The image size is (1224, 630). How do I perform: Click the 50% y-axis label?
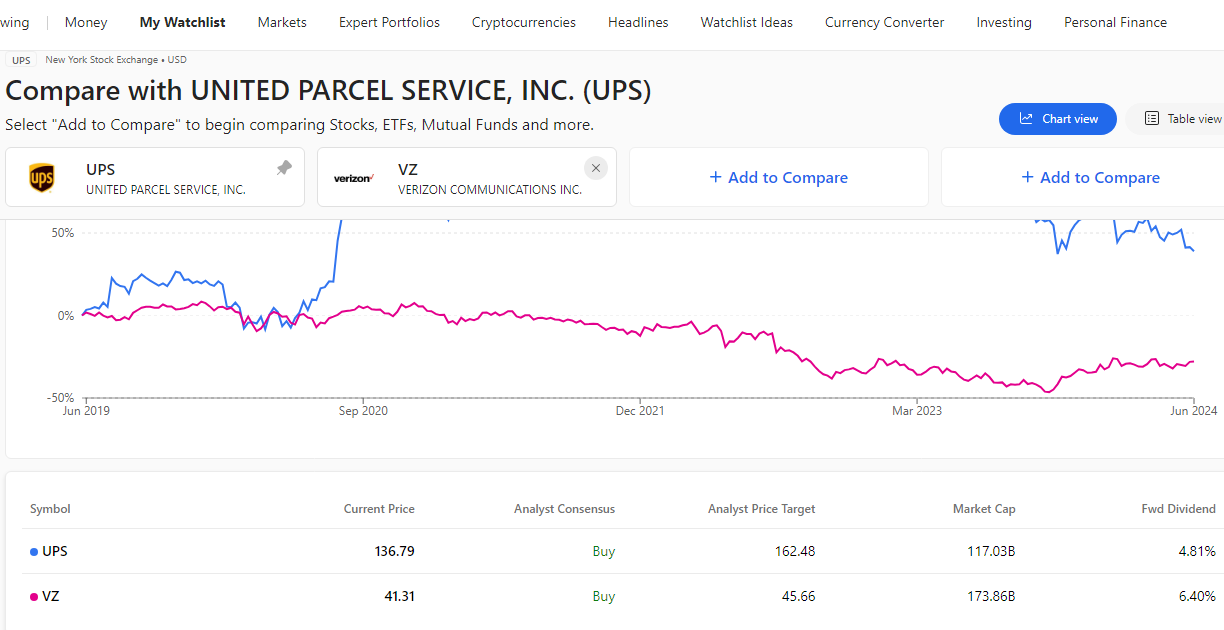tap(62, 233)
